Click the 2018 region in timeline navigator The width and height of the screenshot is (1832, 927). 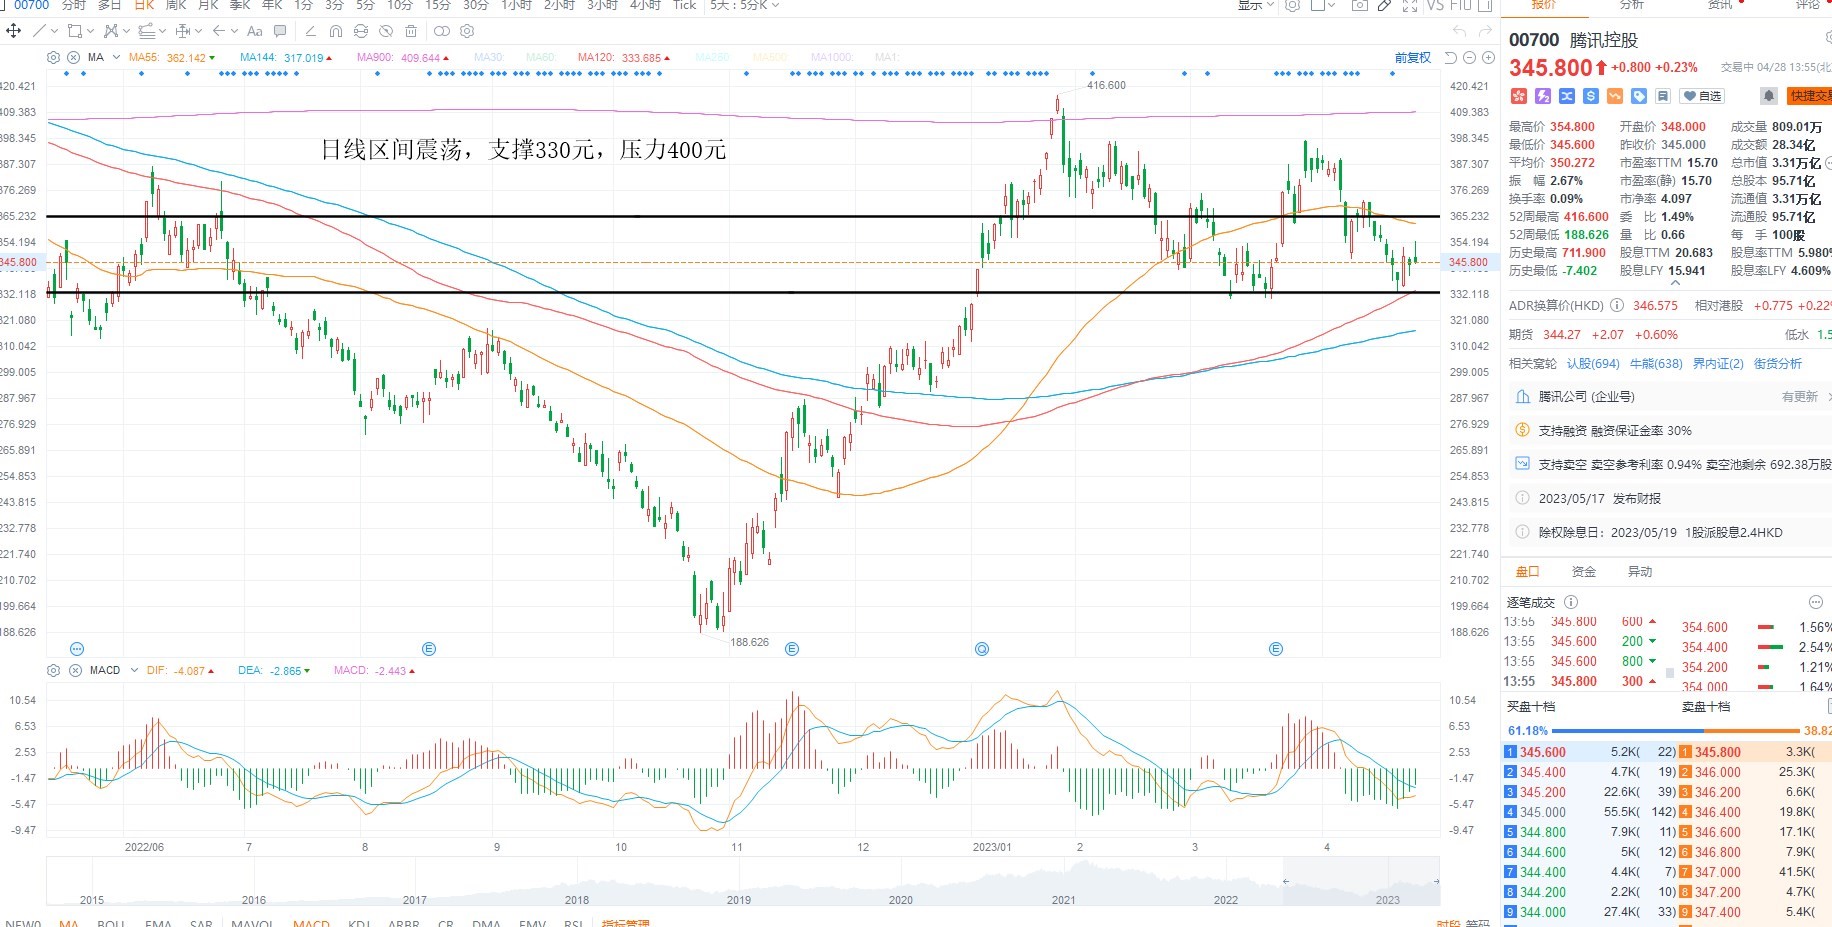pos(577,899)
